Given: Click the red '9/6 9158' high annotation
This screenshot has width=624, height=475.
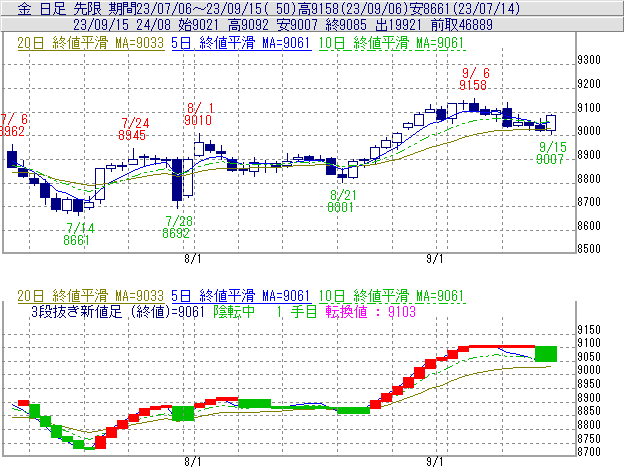Looking at the screenshot, I should click(474, 79).
